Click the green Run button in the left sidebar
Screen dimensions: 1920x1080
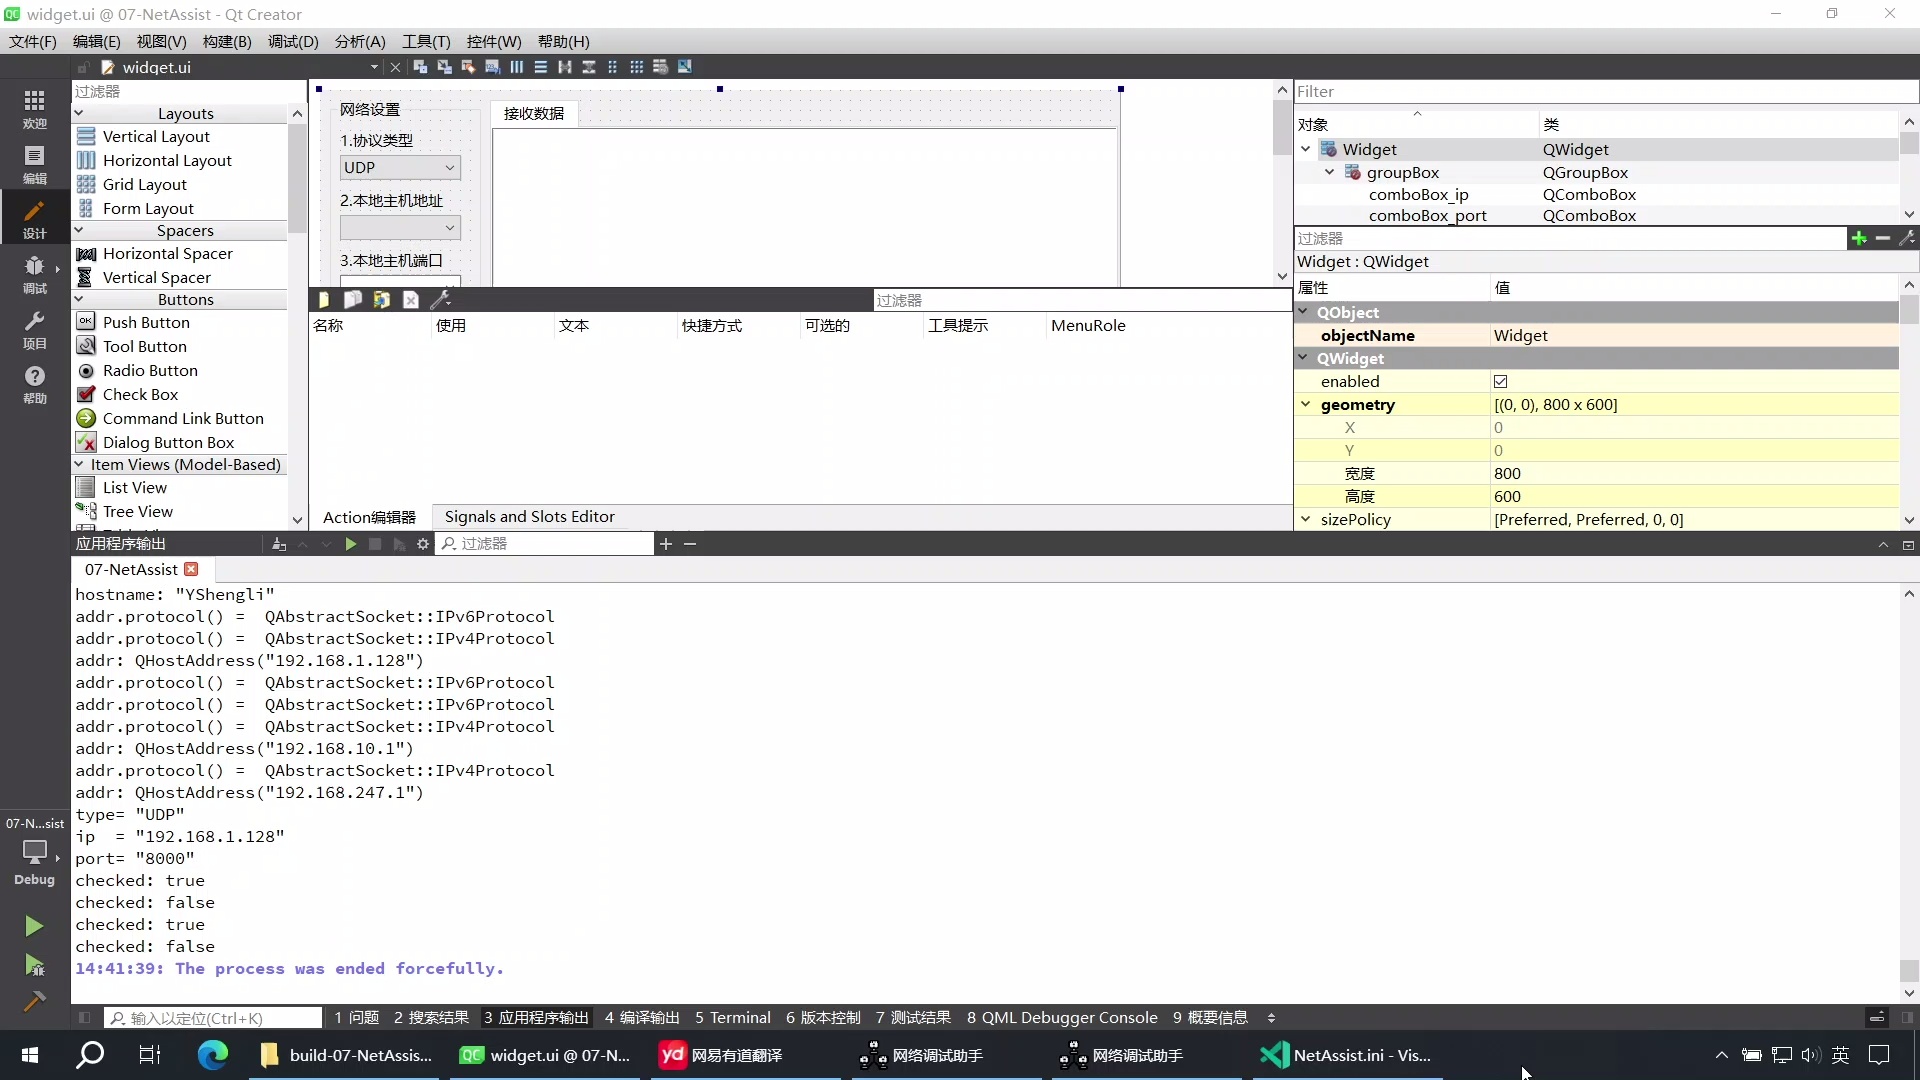34,926
